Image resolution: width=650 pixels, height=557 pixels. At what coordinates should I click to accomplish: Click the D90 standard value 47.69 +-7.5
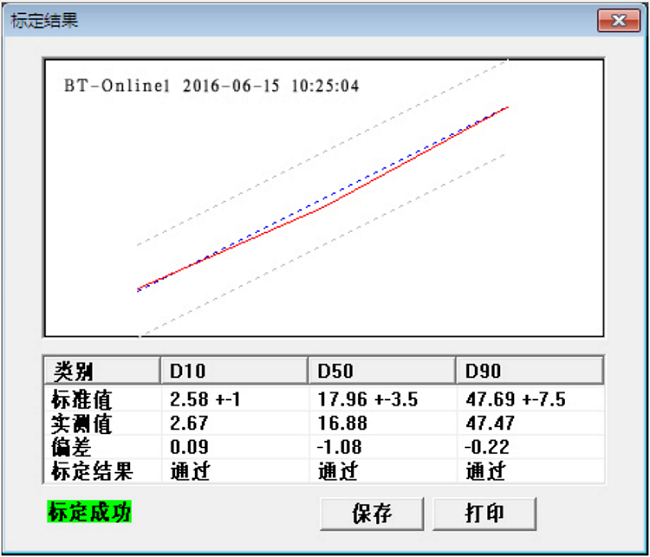[x=515, y=399]
